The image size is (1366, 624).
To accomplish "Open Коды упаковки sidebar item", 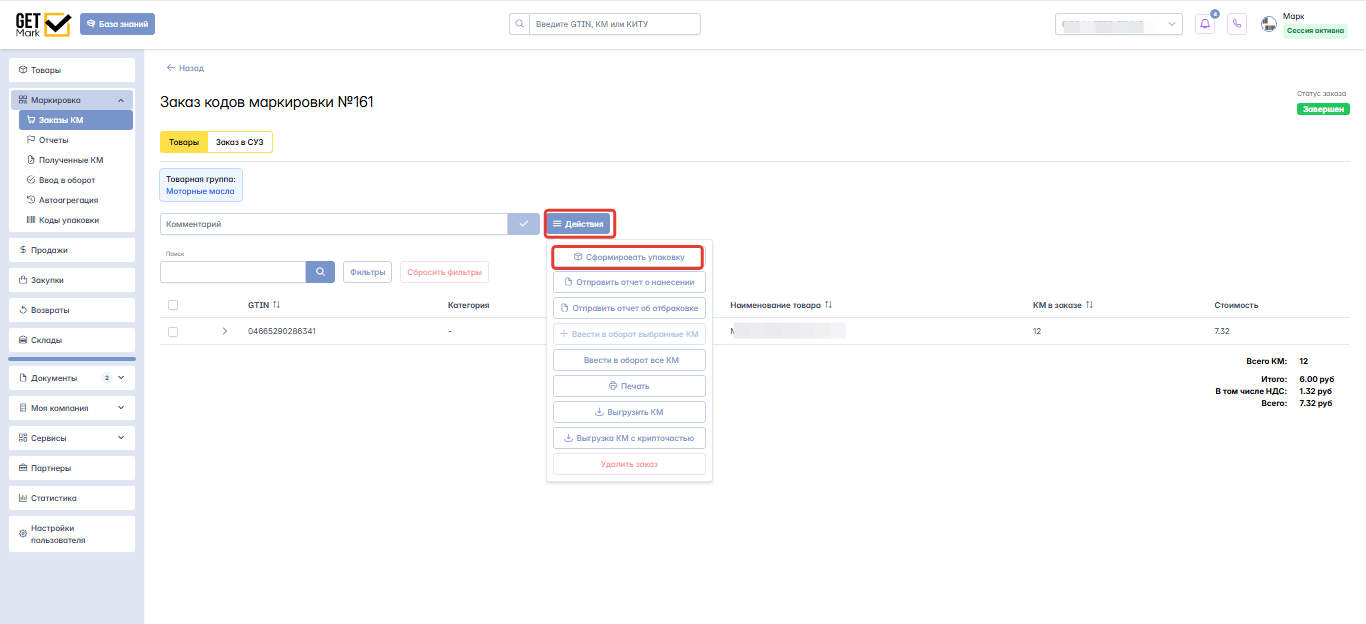I will pyautogui.click(x=76, y=220).
